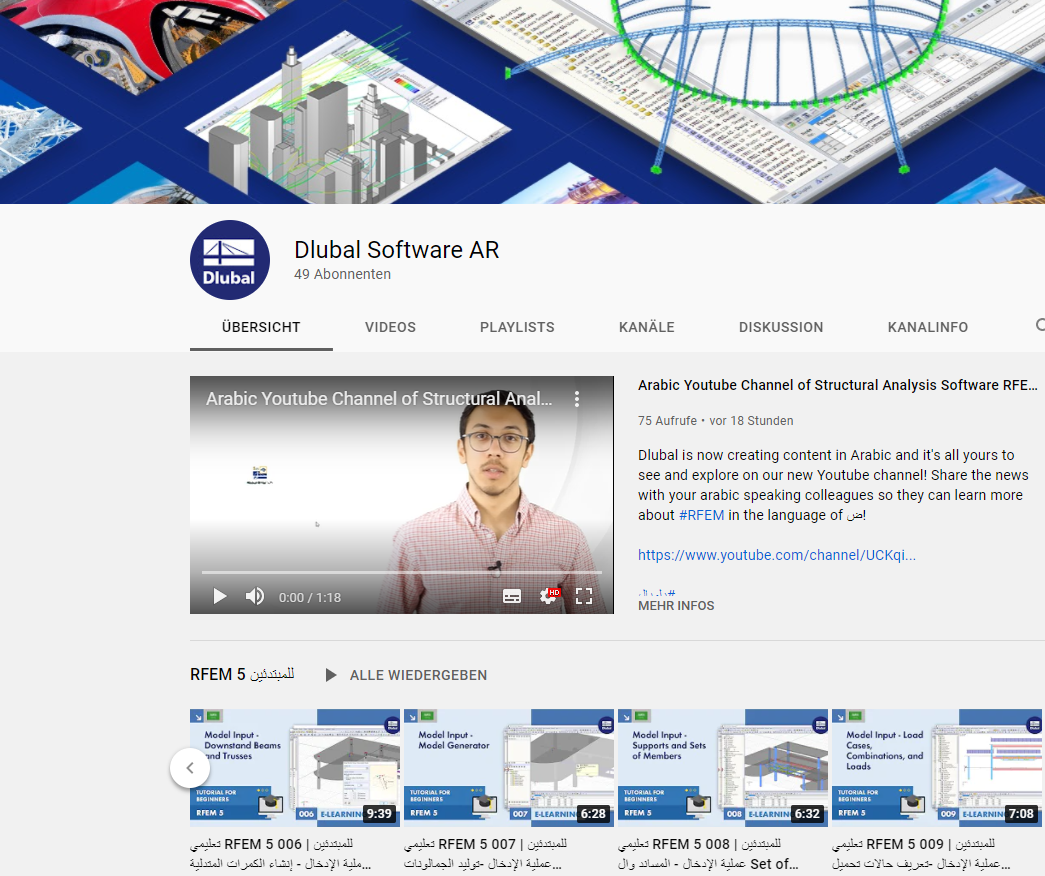Expand the description via MEHR INFOS
Image resolution: width=1045 pixels, height=876 pixels.
click(675, 605)
